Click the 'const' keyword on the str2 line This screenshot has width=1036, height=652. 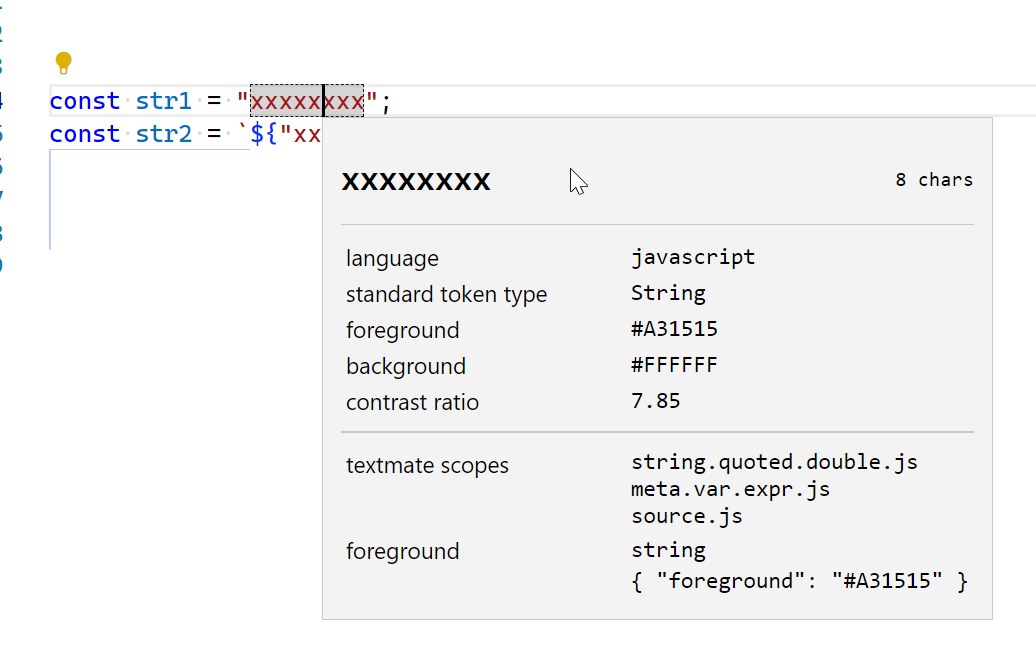pos(85,134)
